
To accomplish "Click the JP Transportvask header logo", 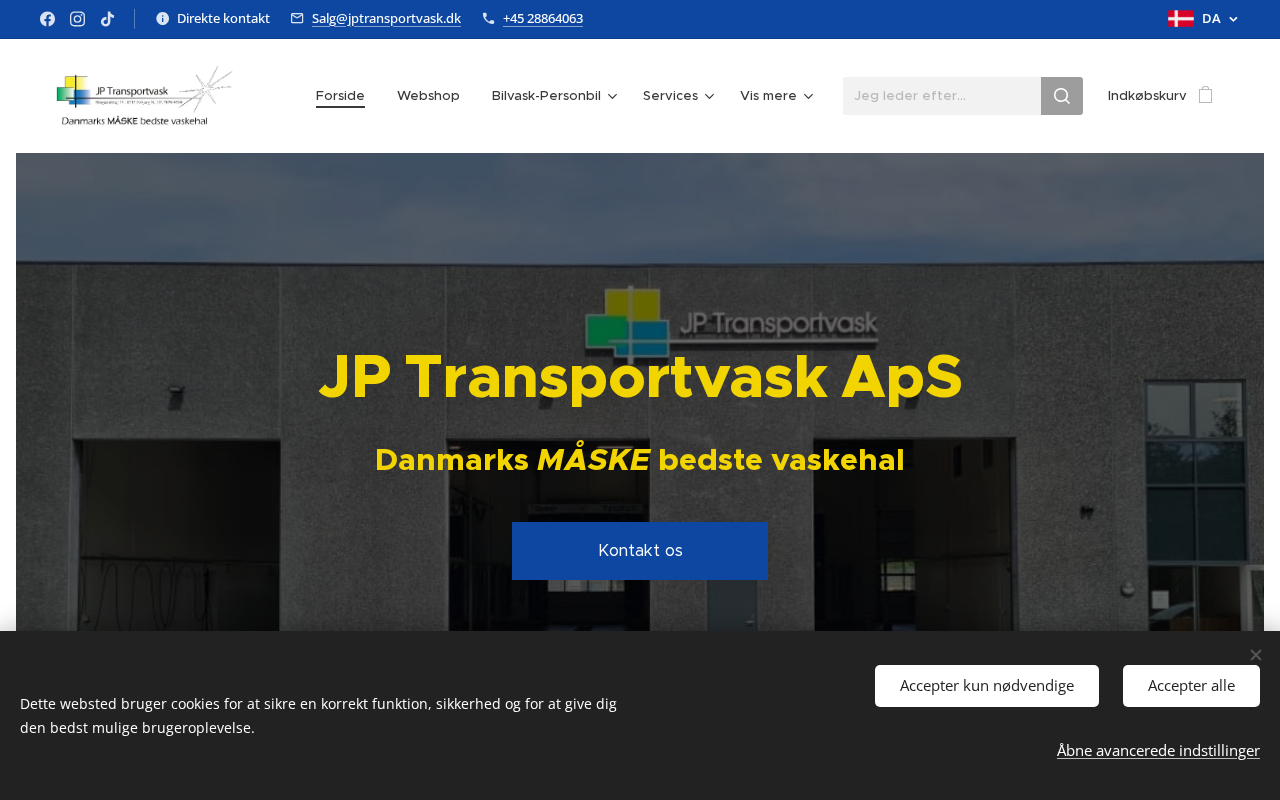I will 144,96.
